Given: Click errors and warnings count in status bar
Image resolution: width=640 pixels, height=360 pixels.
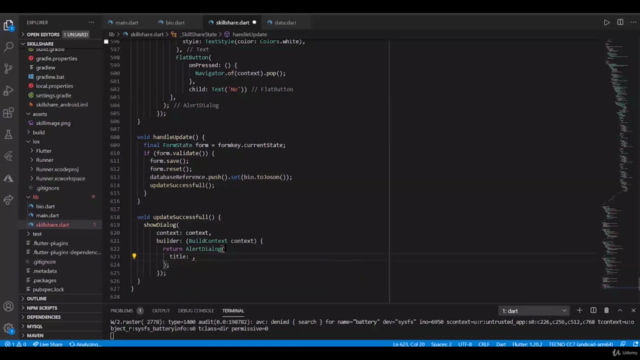Looking at the screenshot, I should 16,344.
